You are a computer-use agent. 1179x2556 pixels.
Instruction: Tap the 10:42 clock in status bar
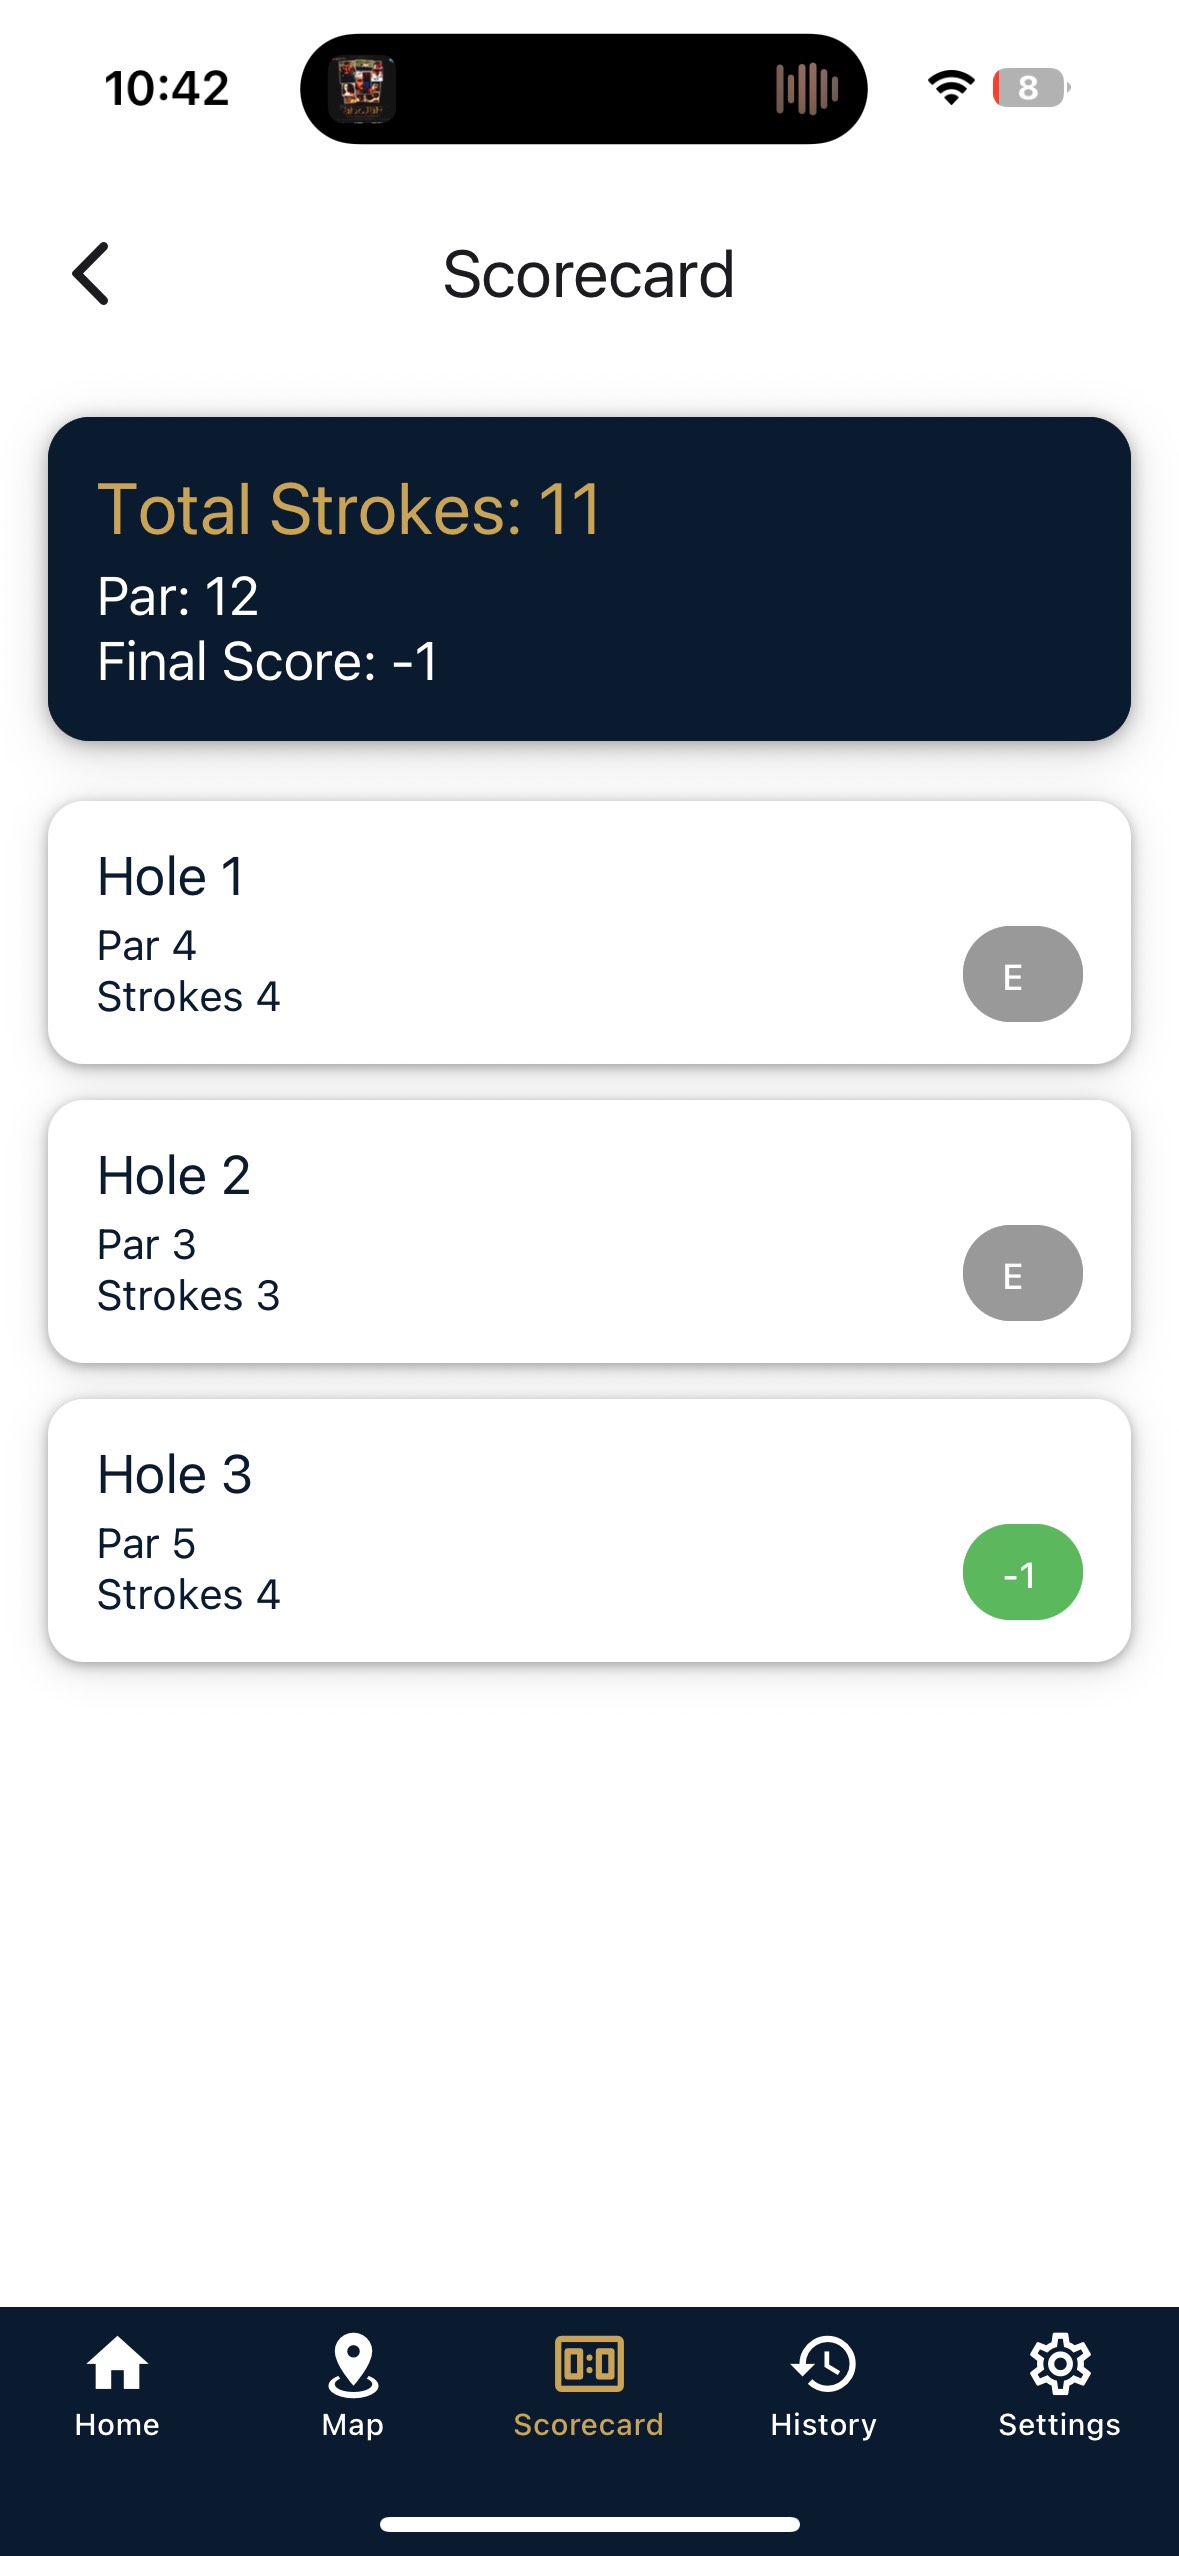coord(167,88)
